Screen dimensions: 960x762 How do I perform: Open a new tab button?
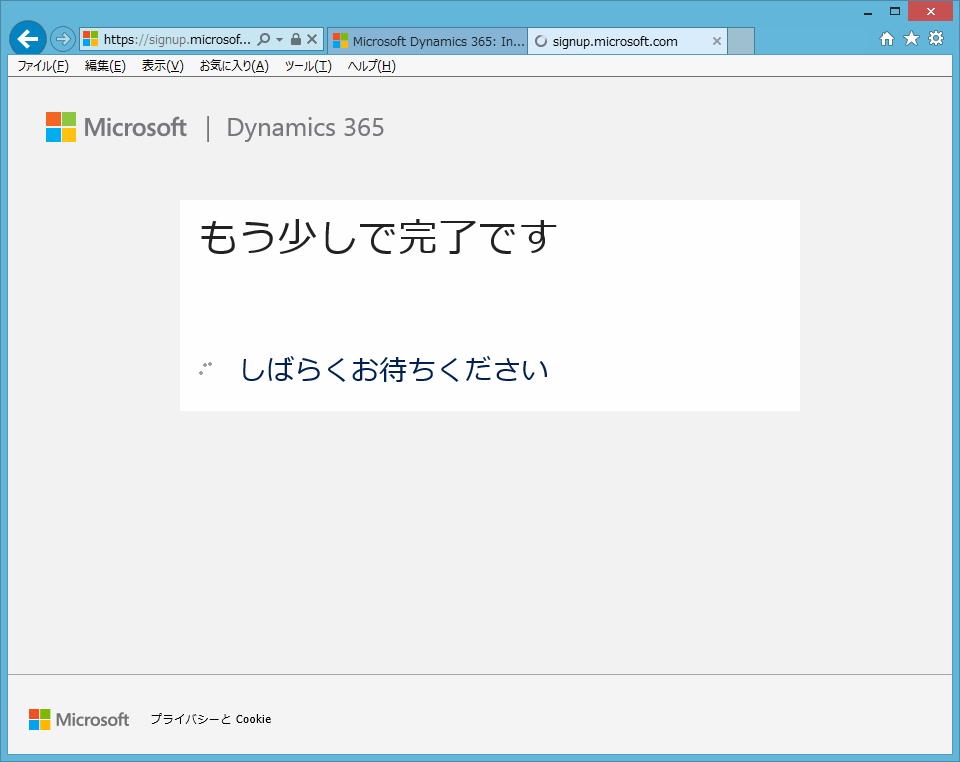coord(741,41)
